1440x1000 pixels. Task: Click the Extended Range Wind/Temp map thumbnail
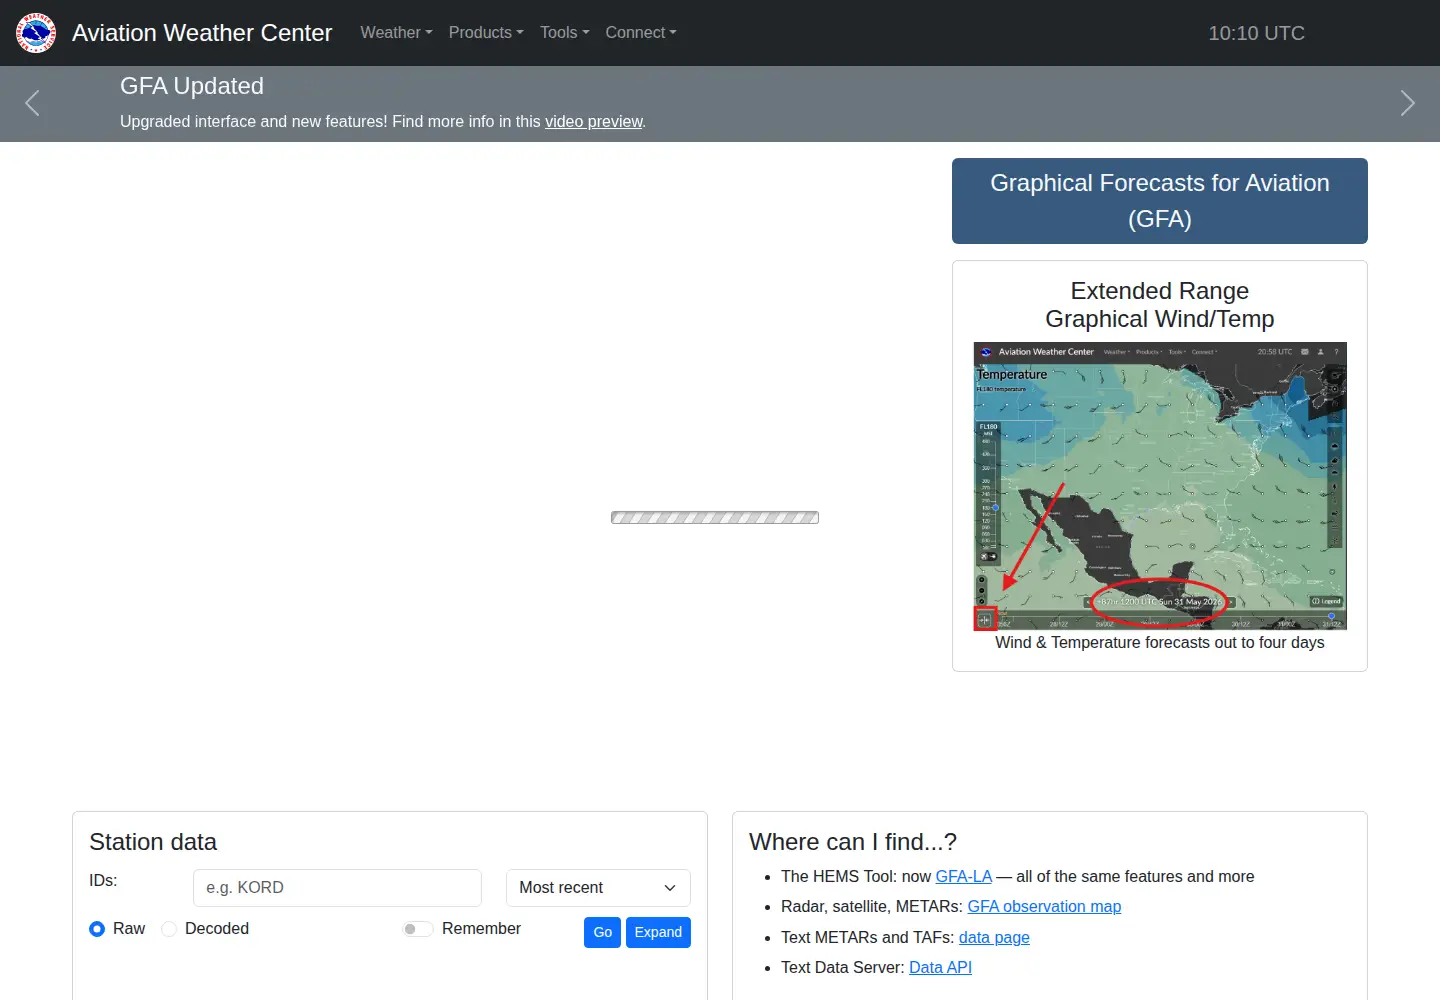(1160, 486)
